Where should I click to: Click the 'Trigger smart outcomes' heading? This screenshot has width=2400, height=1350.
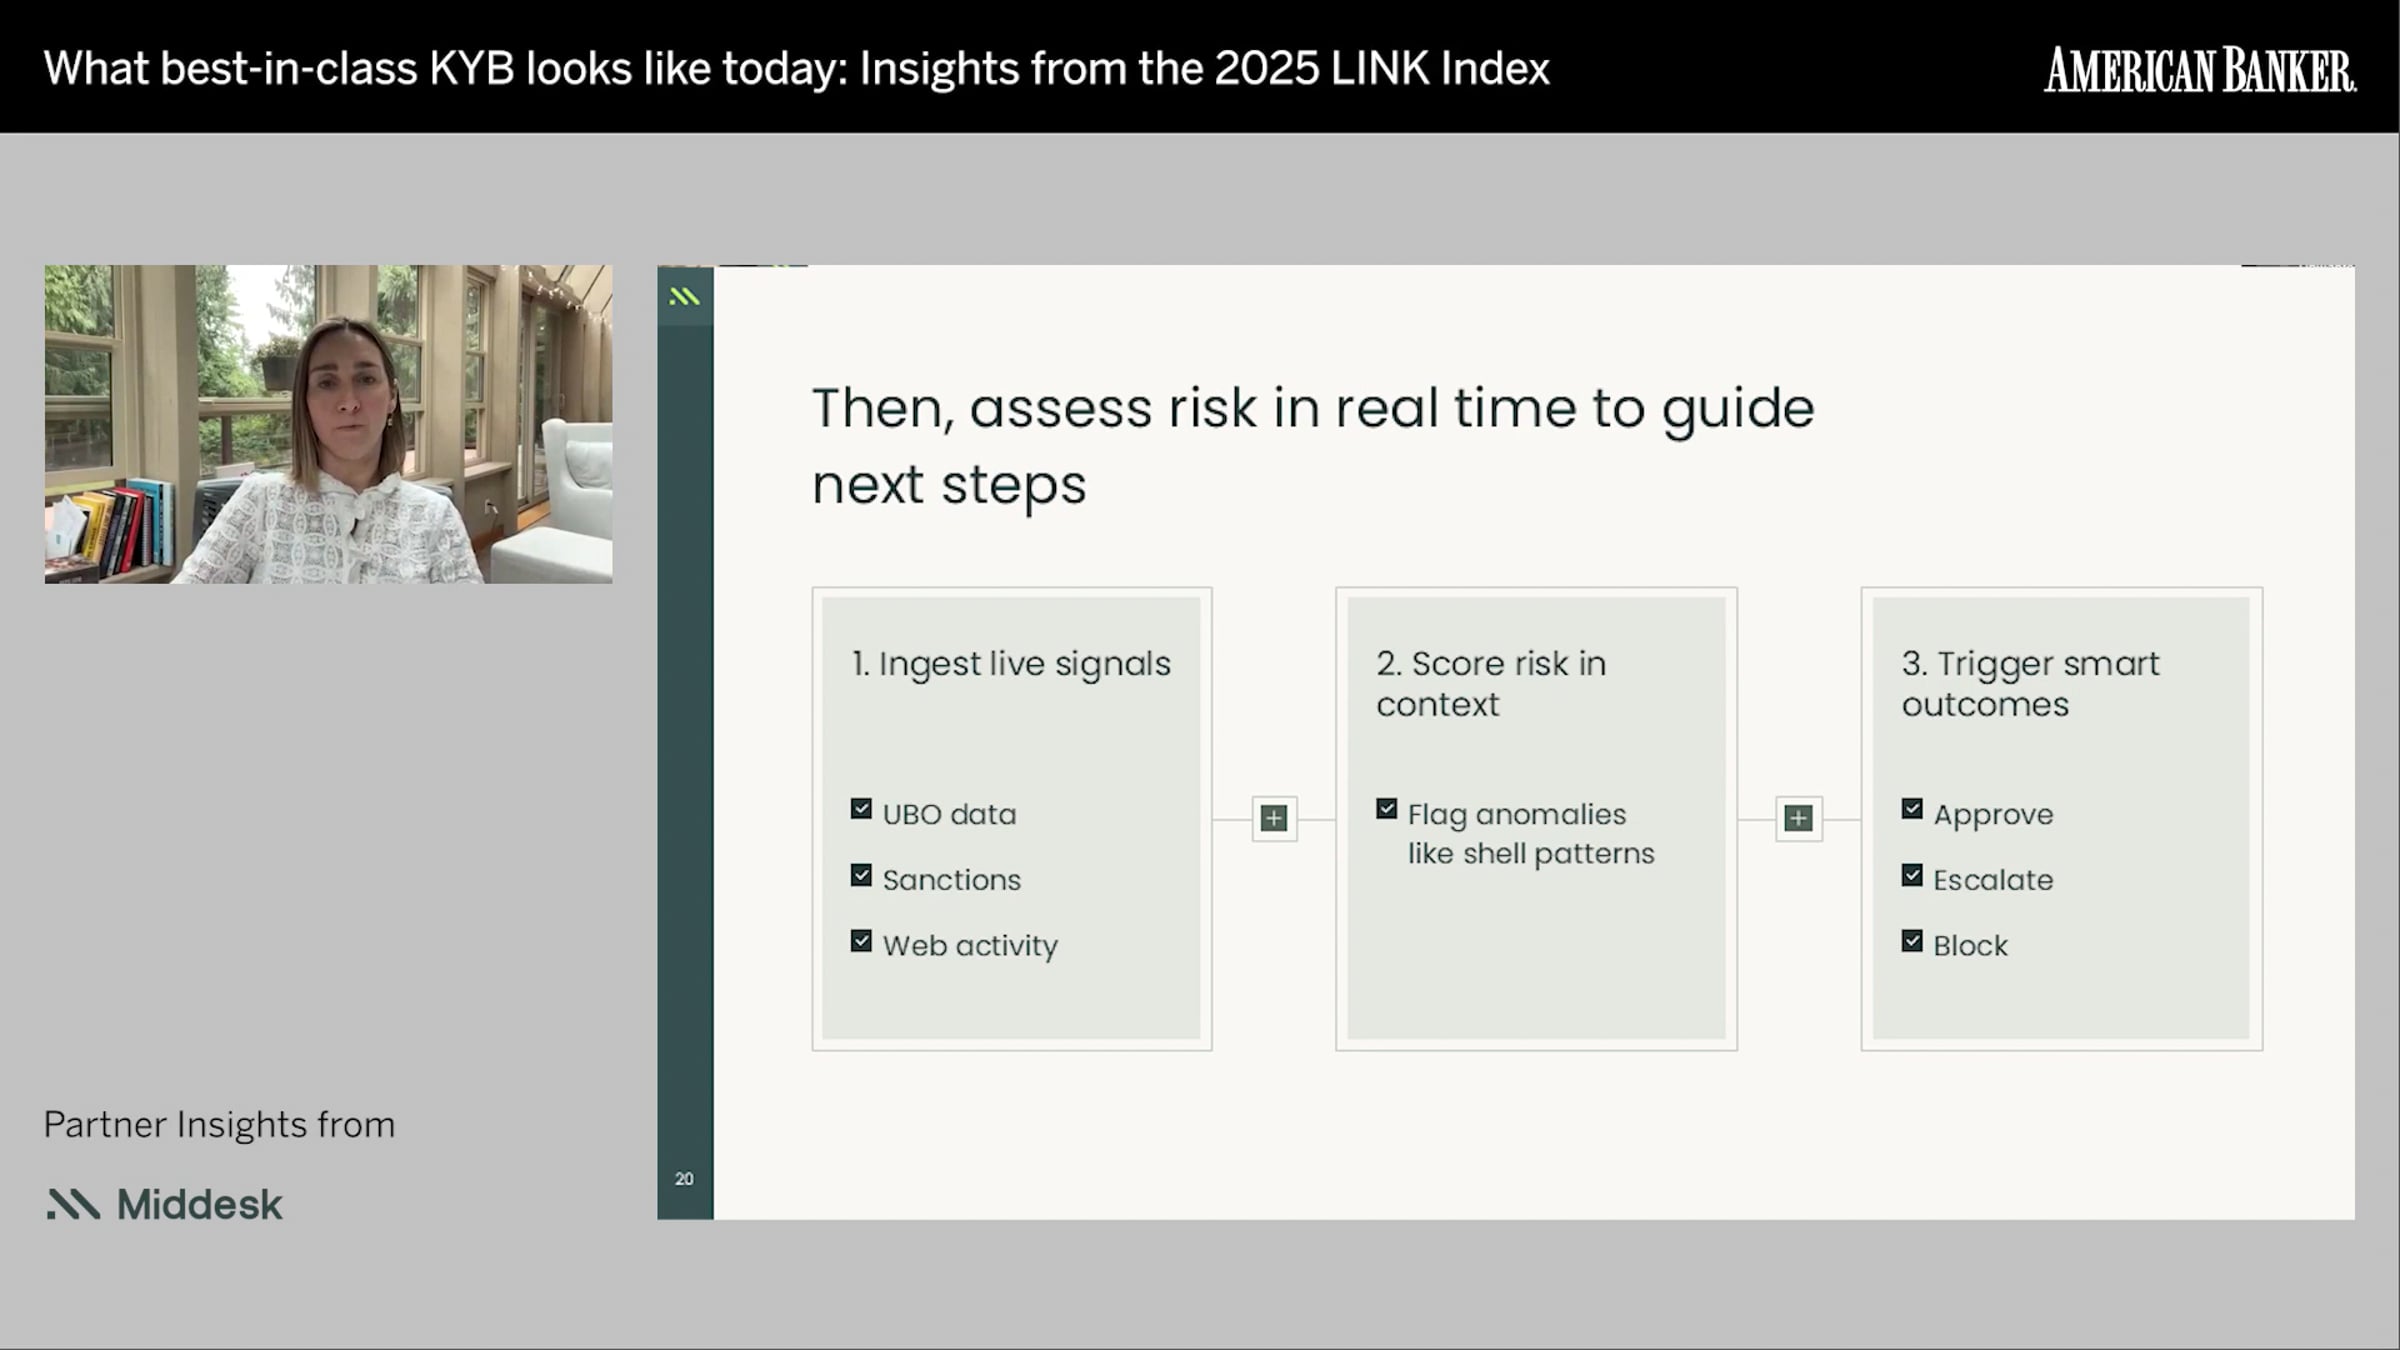[x=2030, y=683]
